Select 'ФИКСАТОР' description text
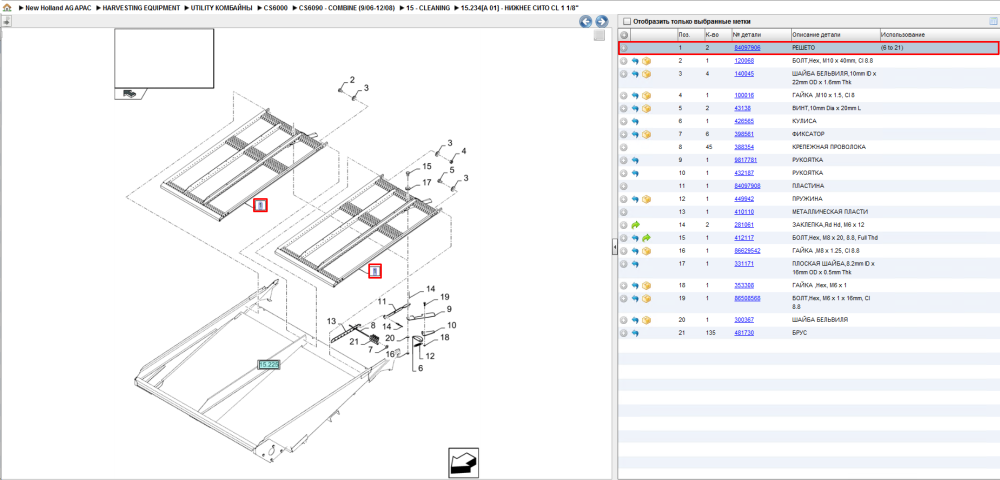Viewport: 1000px width, 480px height. click(808, 135)
